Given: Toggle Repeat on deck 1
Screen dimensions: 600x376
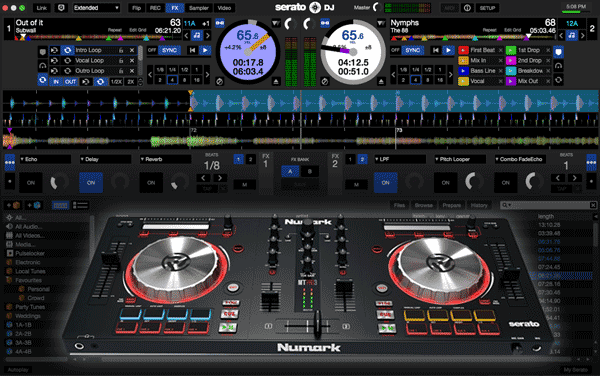Looking at the screenshot, I should point(115,30).
